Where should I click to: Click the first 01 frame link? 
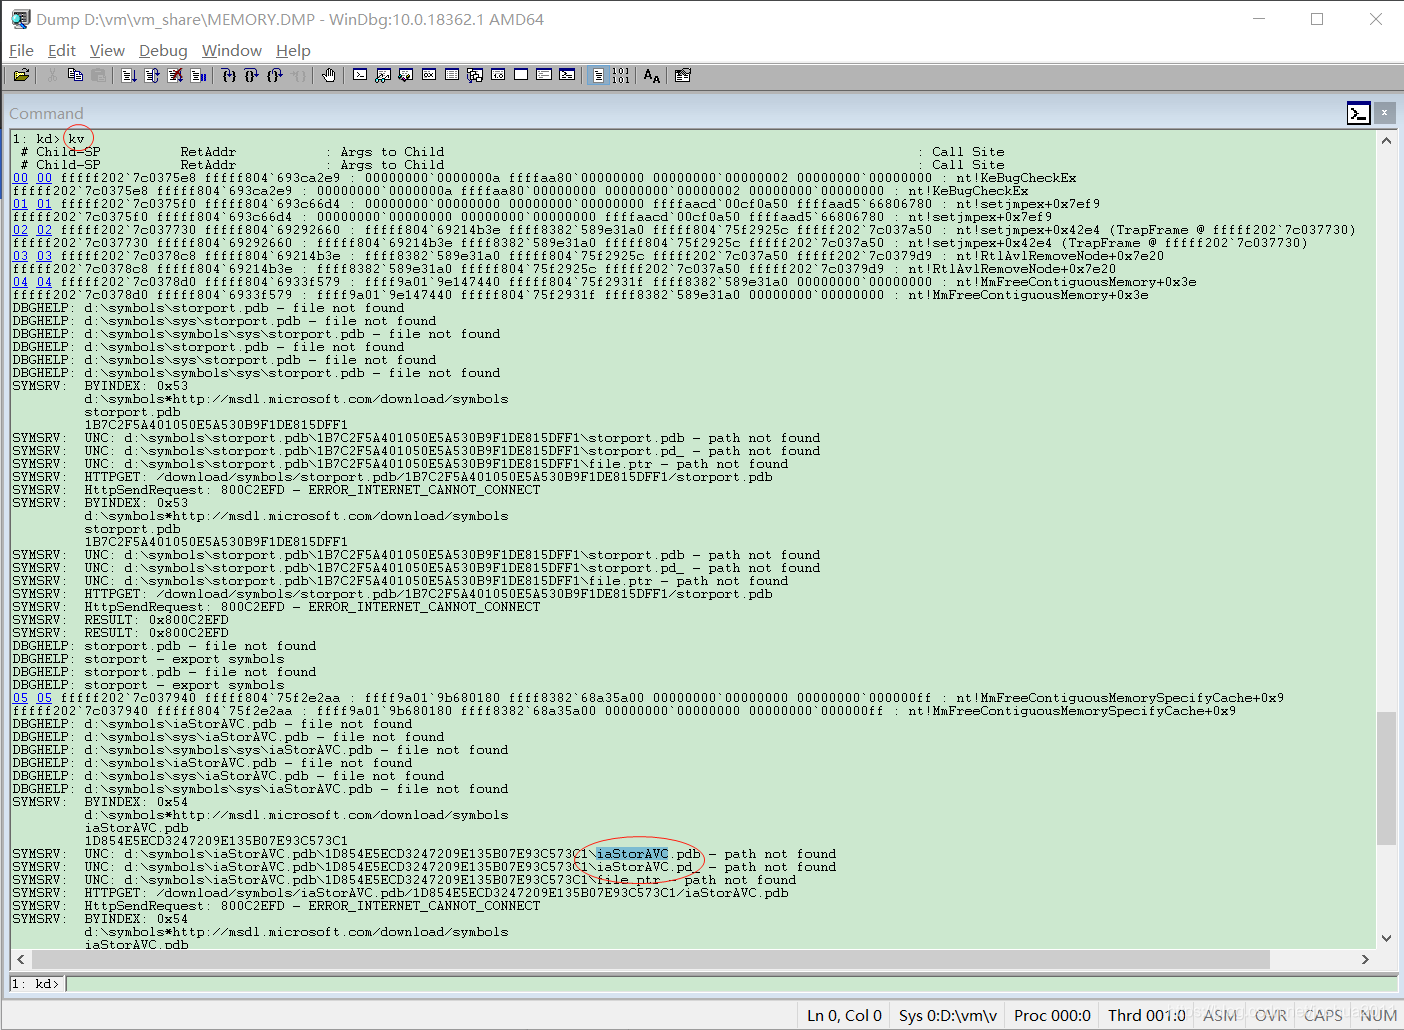pos(20,204)
